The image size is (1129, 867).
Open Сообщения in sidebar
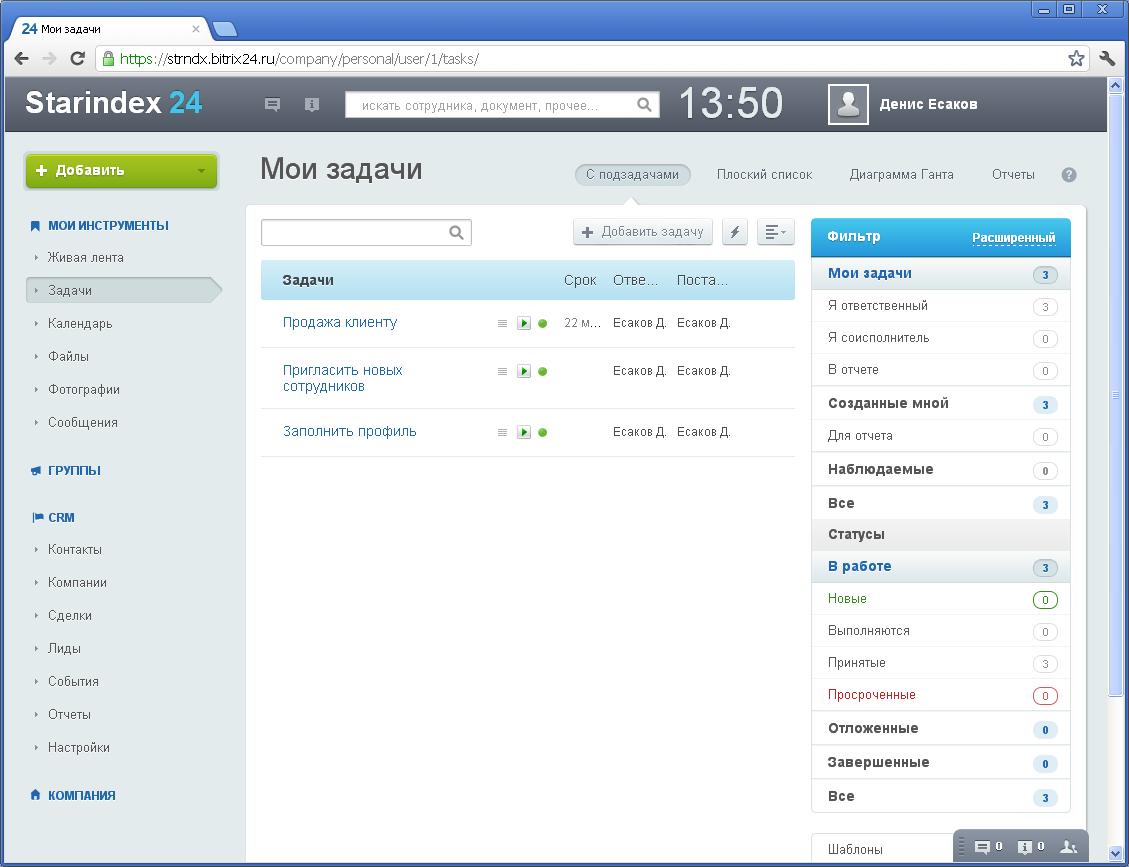(x=83, y=423)
